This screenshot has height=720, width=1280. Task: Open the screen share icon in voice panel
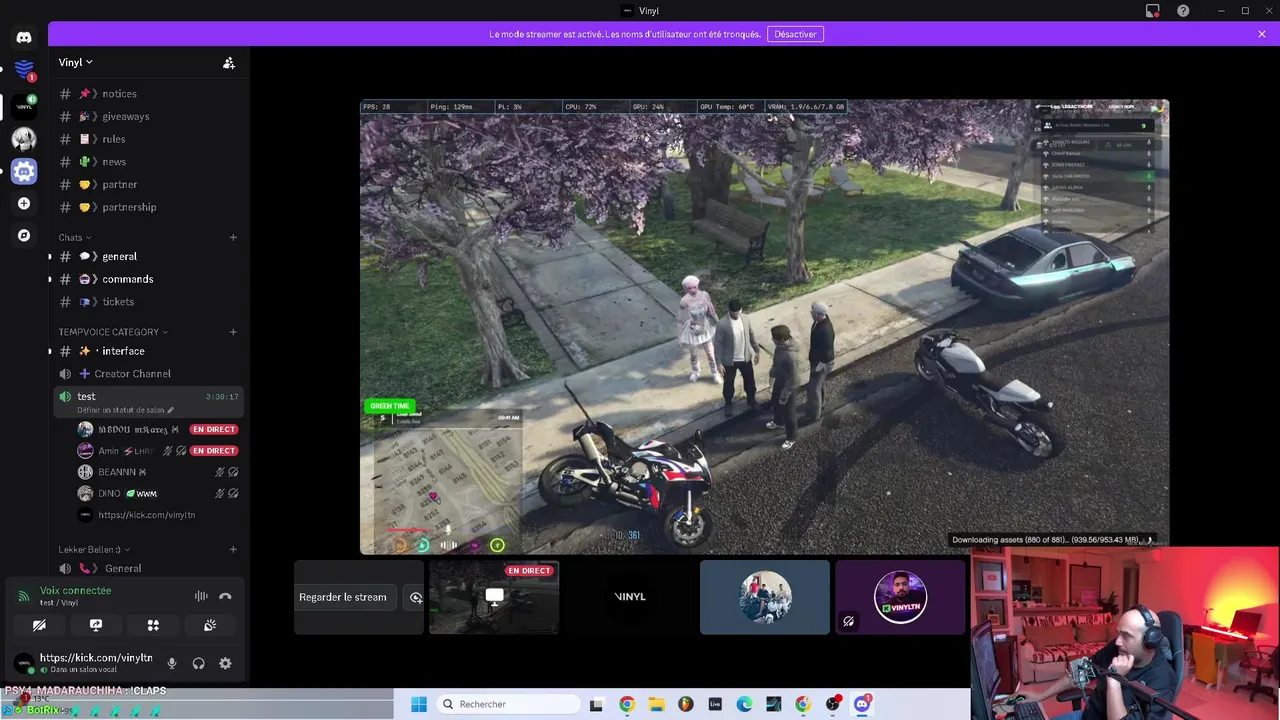coord(96,625)
